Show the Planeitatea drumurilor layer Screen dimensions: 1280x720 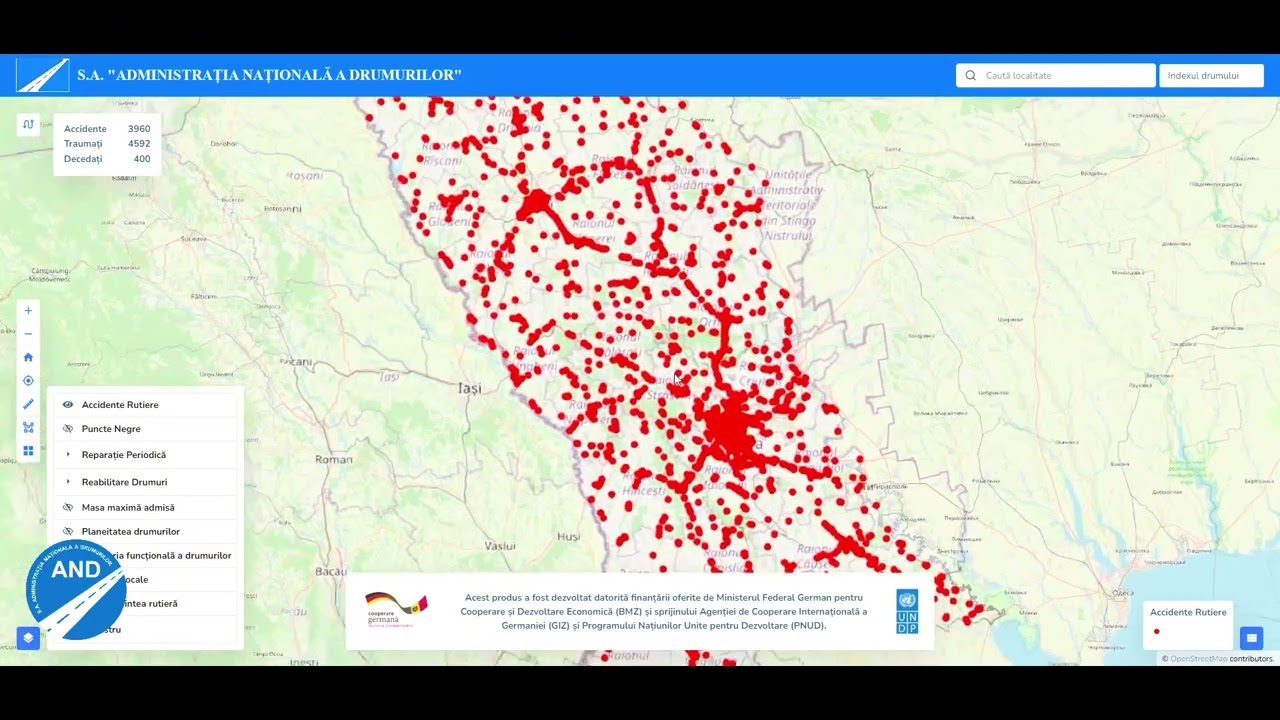pos(68,531)
